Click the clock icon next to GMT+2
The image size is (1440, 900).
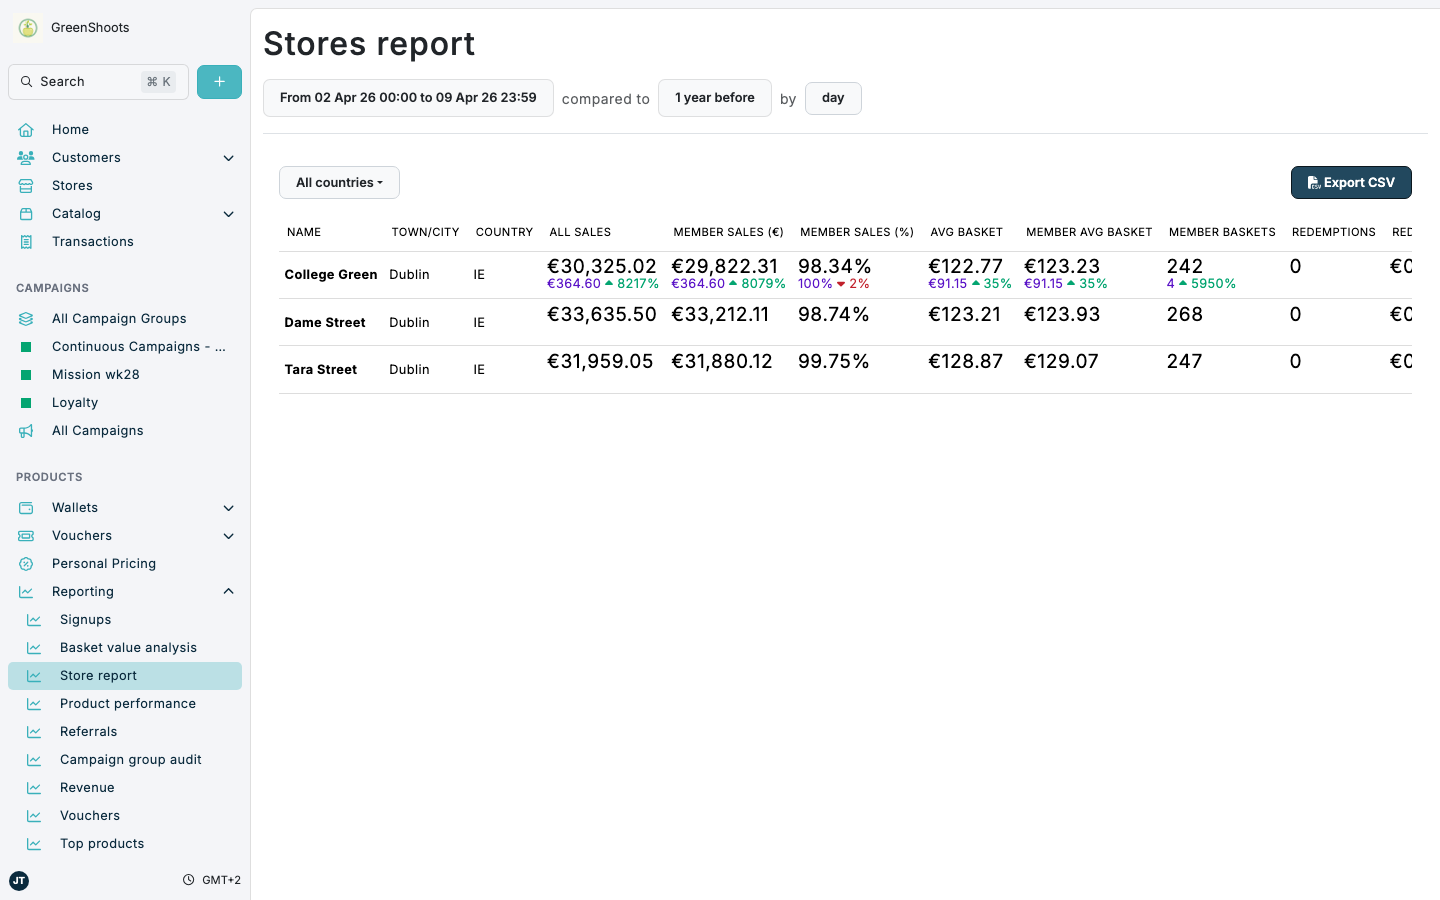click(188, 879)
